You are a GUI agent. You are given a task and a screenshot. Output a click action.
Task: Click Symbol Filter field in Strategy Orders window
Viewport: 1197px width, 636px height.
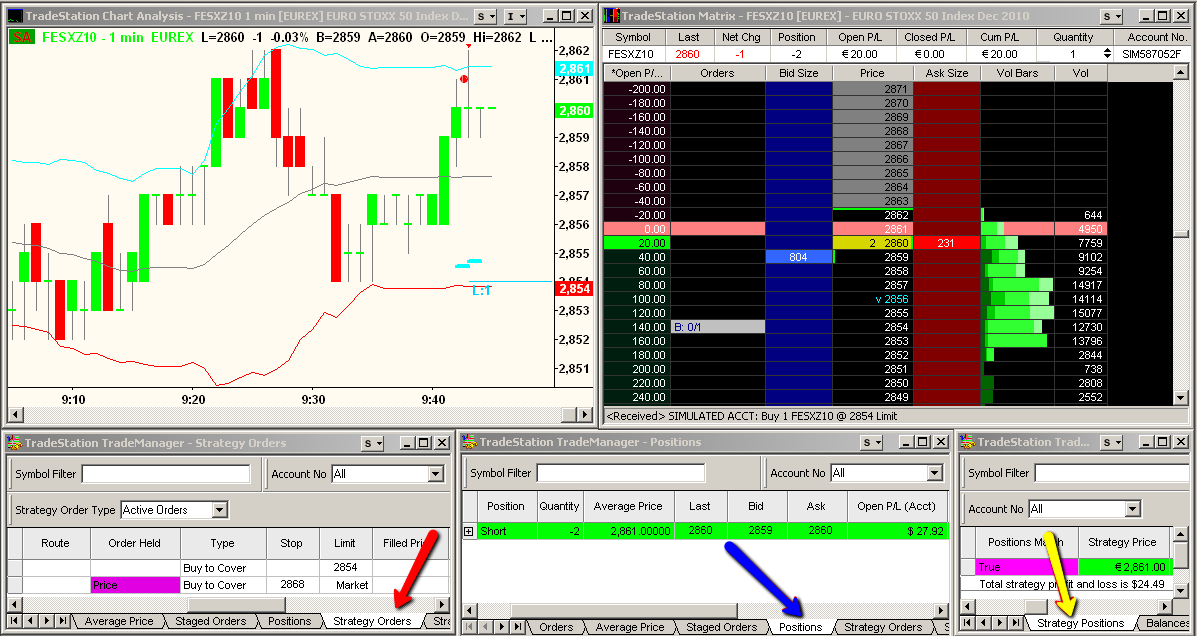166,474
